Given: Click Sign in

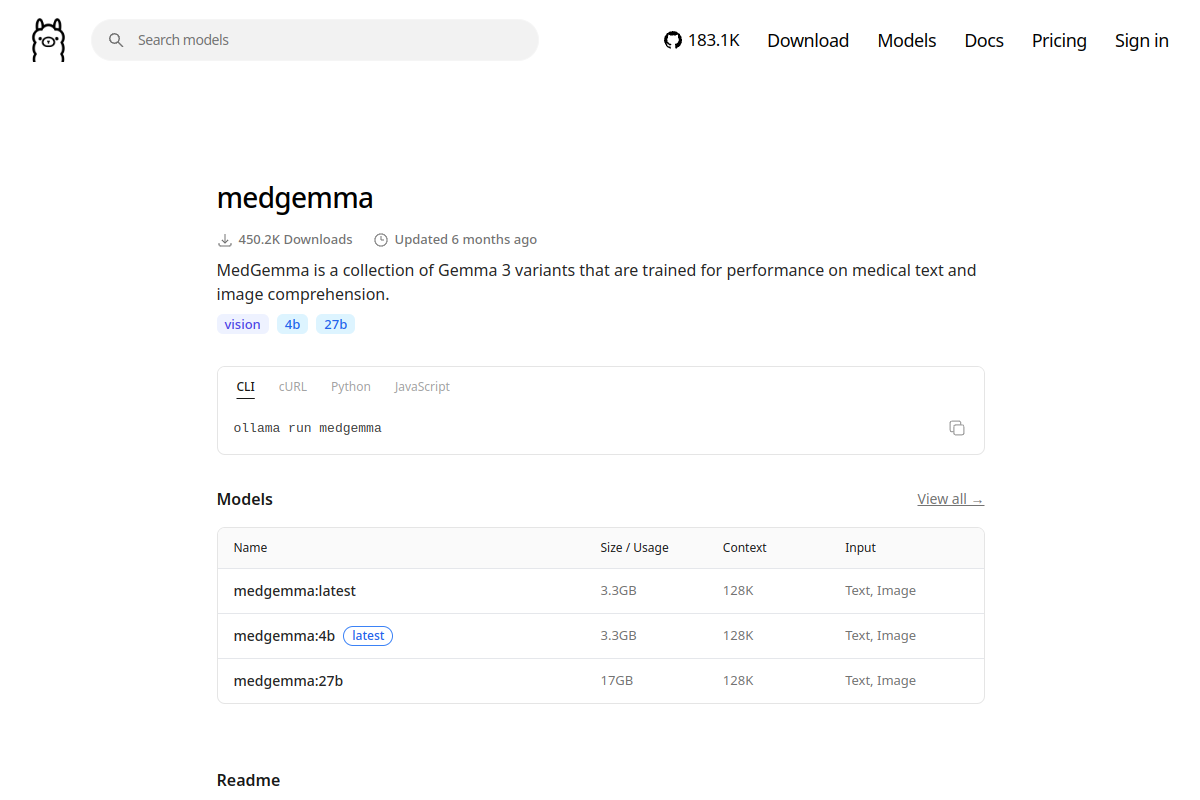Looking at the screenshot, I should (x=1142, y=40).
